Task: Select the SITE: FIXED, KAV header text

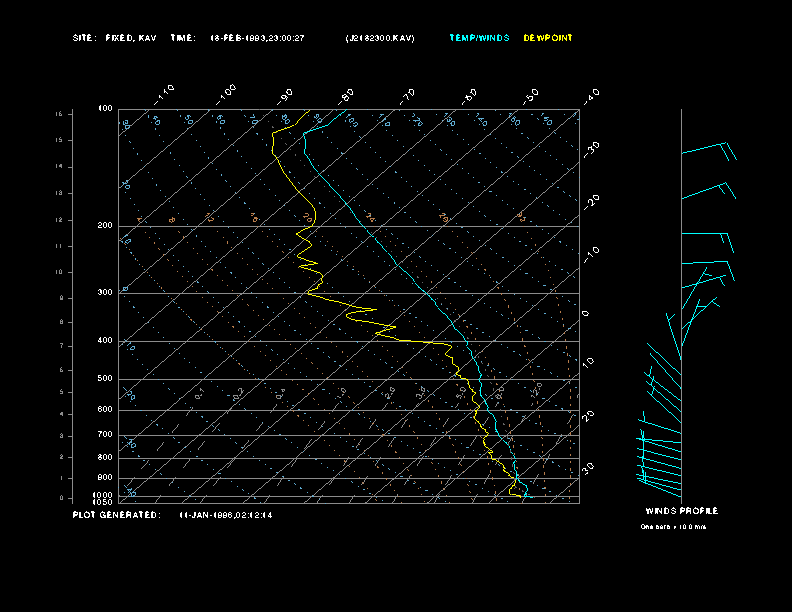Action: pyautogui.click(x=114, y=38)
